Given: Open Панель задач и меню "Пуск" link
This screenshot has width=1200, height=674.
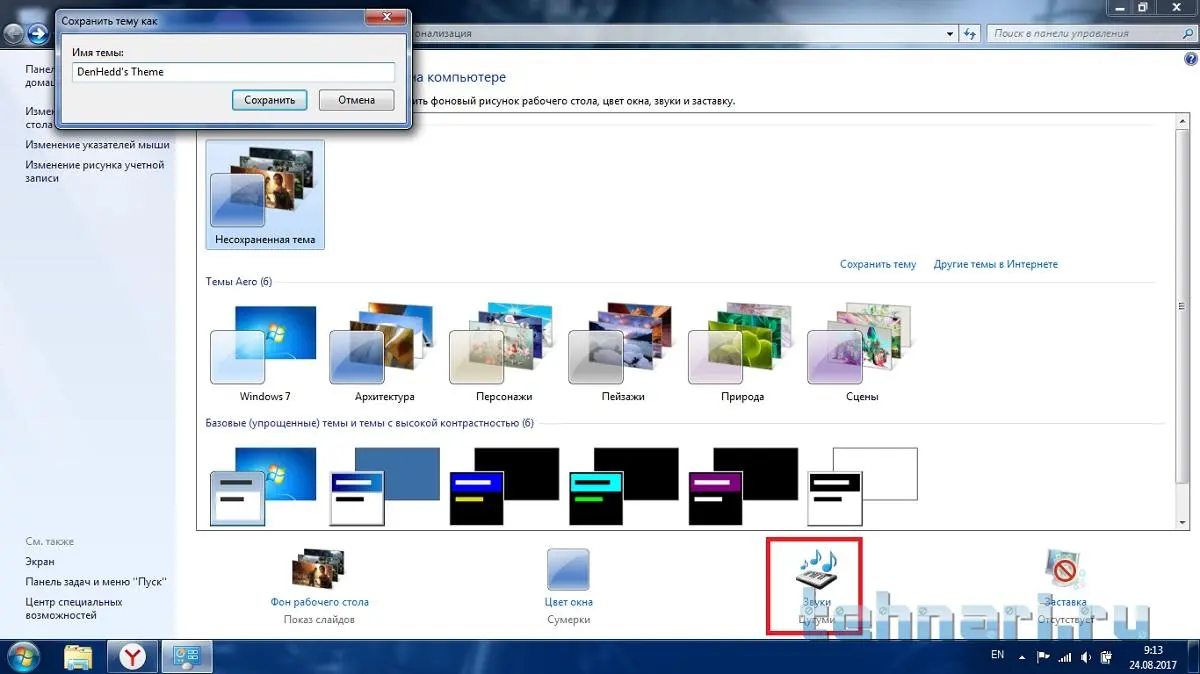Looking at the screenshot, I should coord(96,582).
